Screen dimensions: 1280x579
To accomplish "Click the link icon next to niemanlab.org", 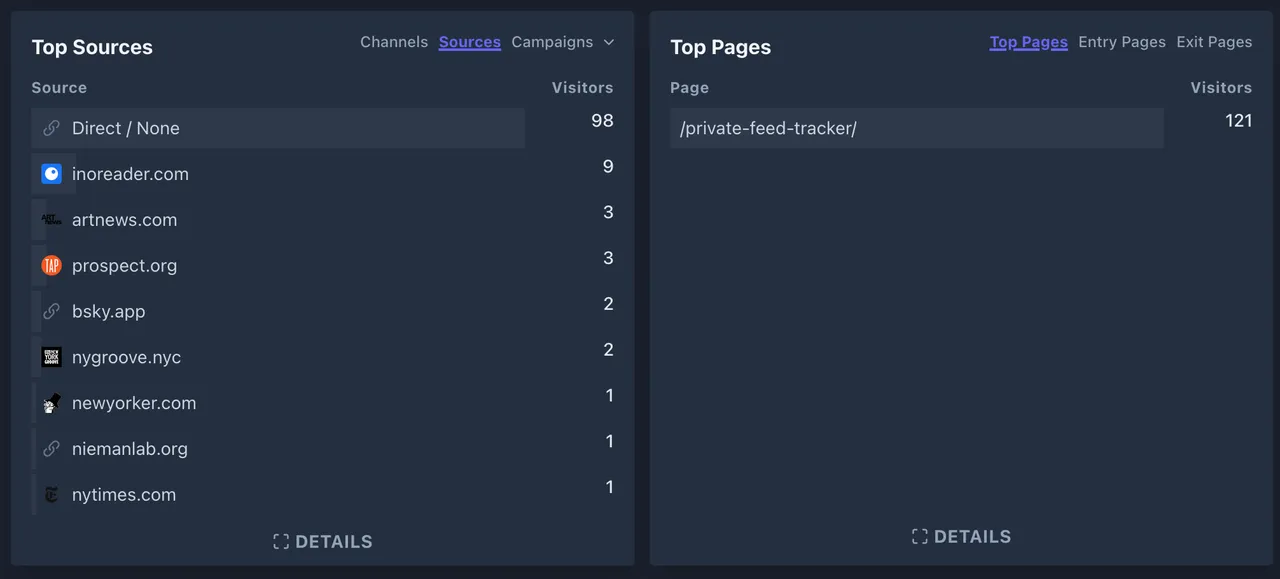I will tap(52, 448).
